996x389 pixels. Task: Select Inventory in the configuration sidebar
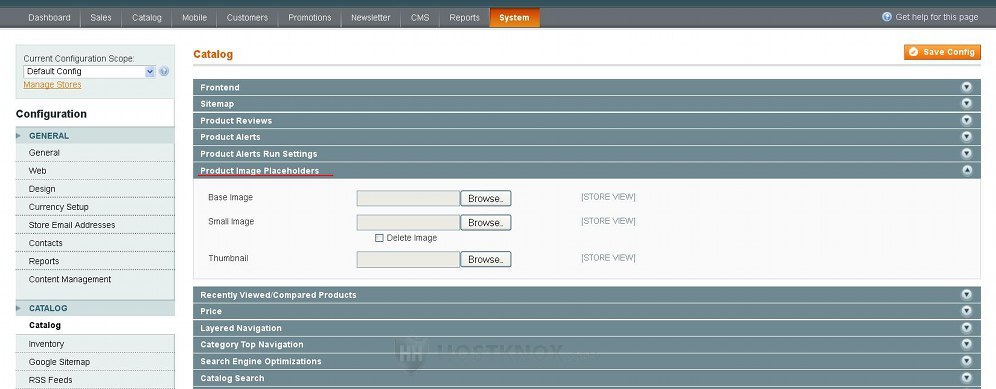pyautogui.click(x=46, y=344)
